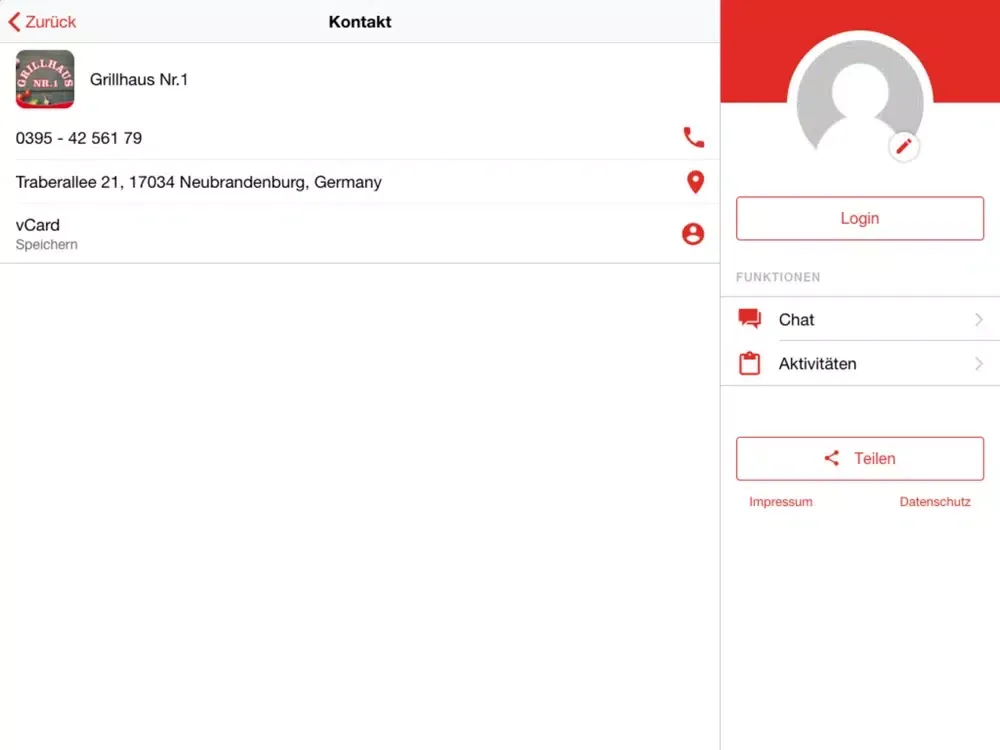Viewport: 1000px width, 750px height.
Task: Open the Aktivitäten function entry
Action: (x=860, y=364)
